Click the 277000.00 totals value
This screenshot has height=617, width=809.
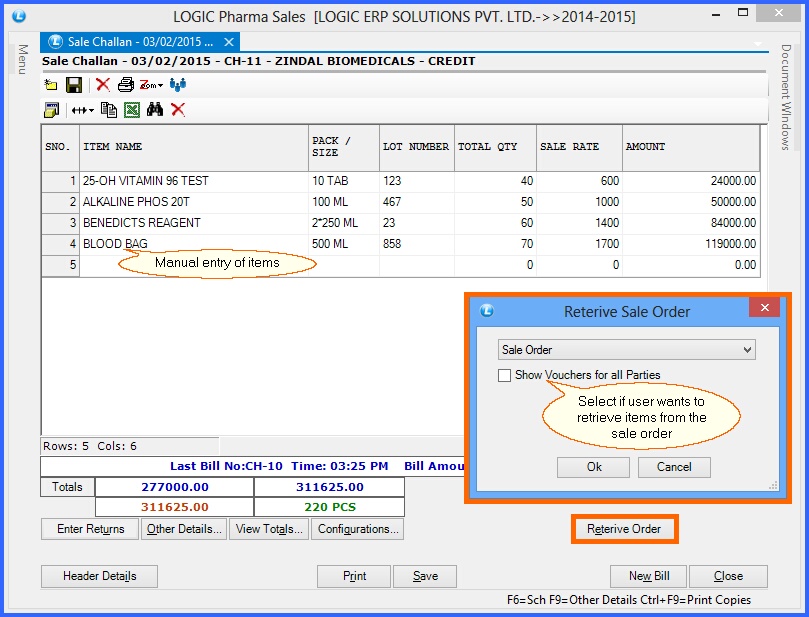click(174, 487)
